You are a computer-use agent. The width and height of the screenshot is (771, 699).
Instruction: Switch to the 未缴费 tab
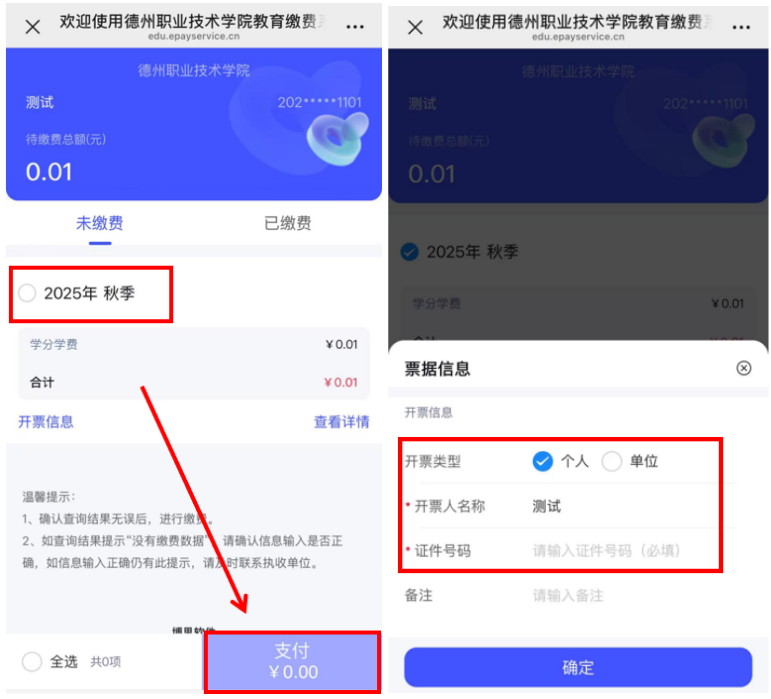click(x=100, y=223)
